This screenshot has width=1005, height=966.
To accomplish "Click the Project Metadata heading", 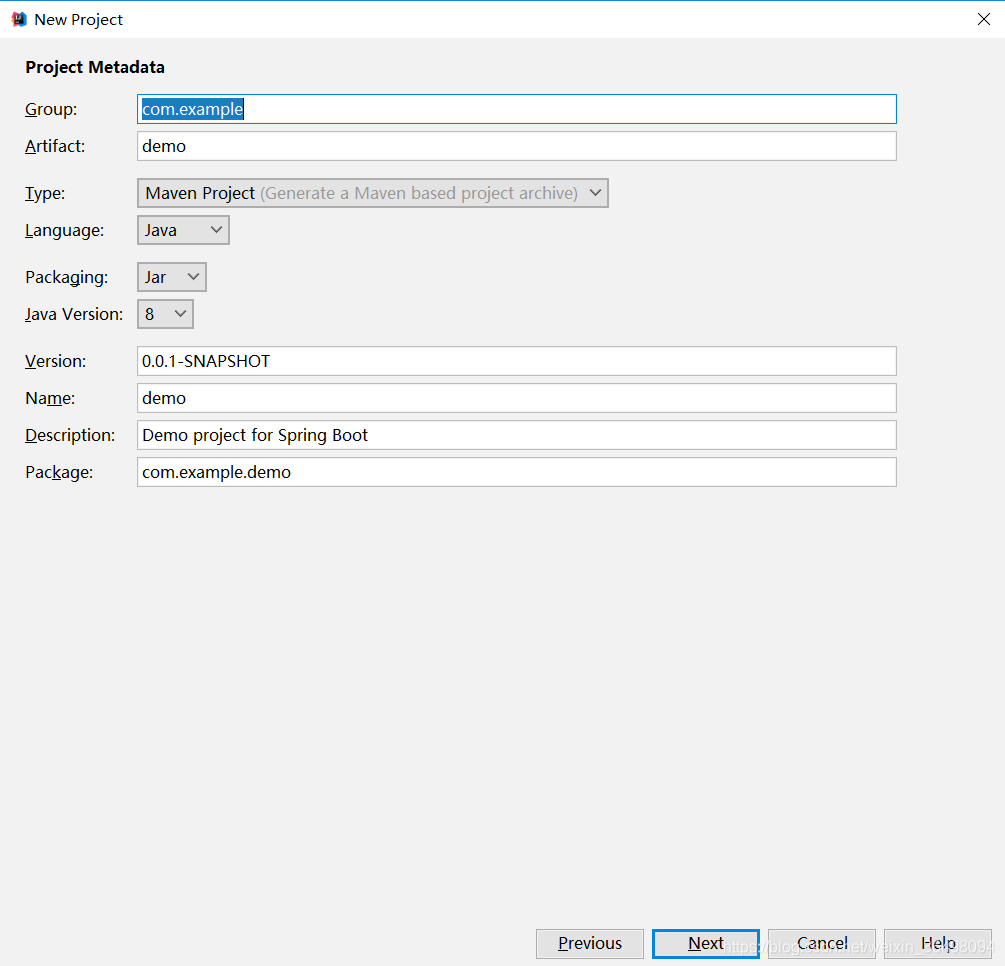I will tap(95, 67).
